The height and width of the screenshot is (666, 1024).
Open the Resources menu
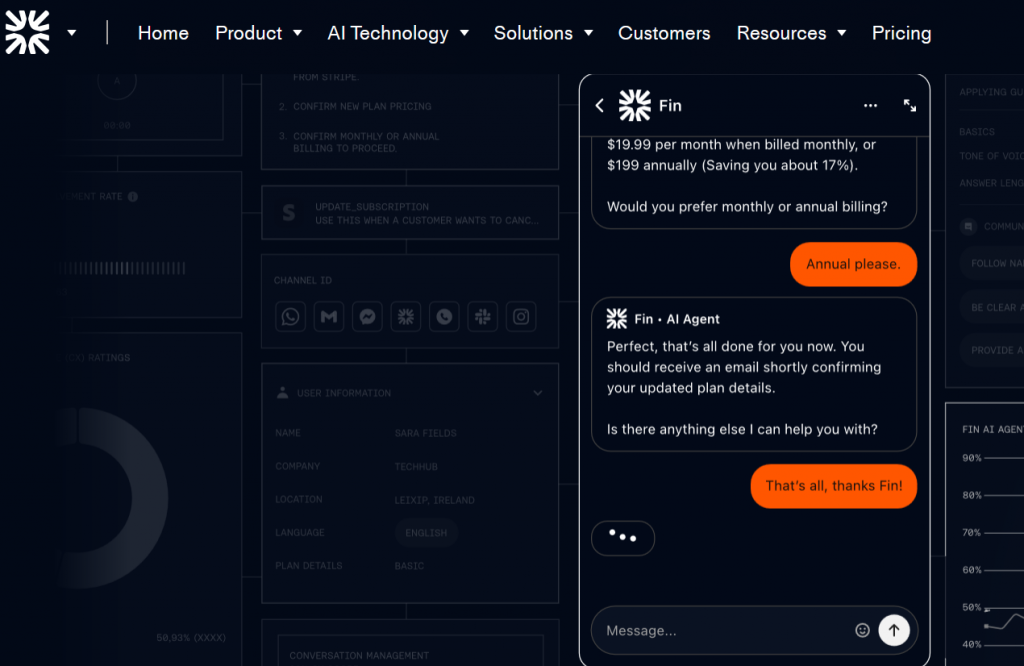coord(781,33)
